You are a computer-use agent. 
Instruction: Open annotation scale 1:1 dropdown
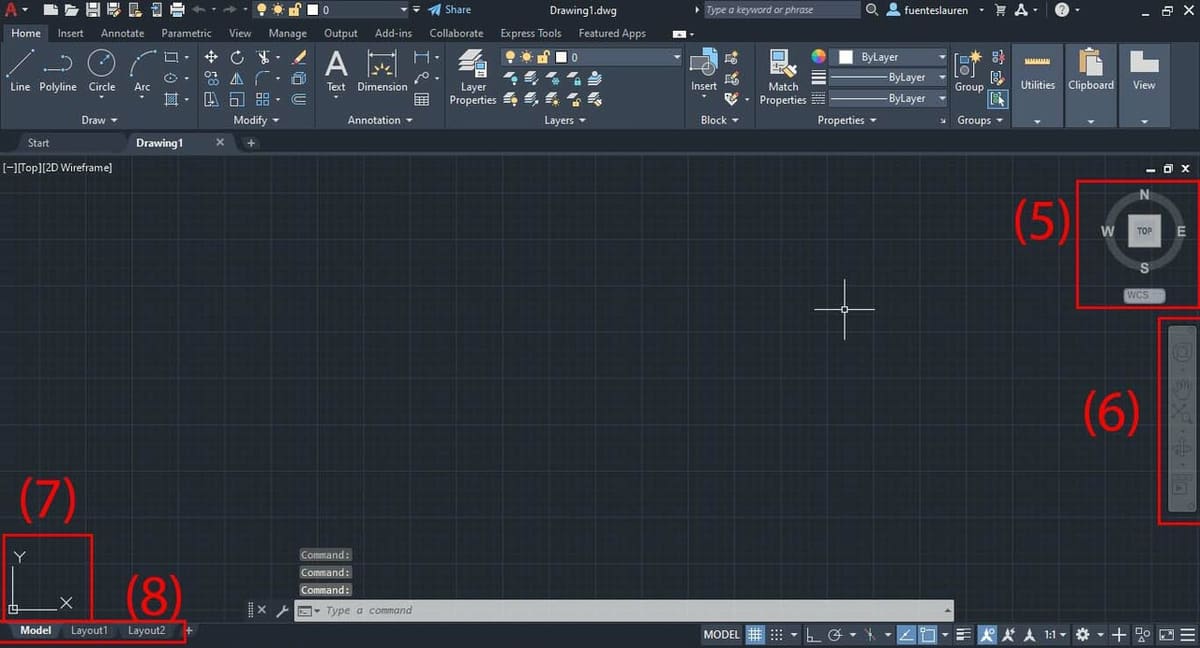1054,634
